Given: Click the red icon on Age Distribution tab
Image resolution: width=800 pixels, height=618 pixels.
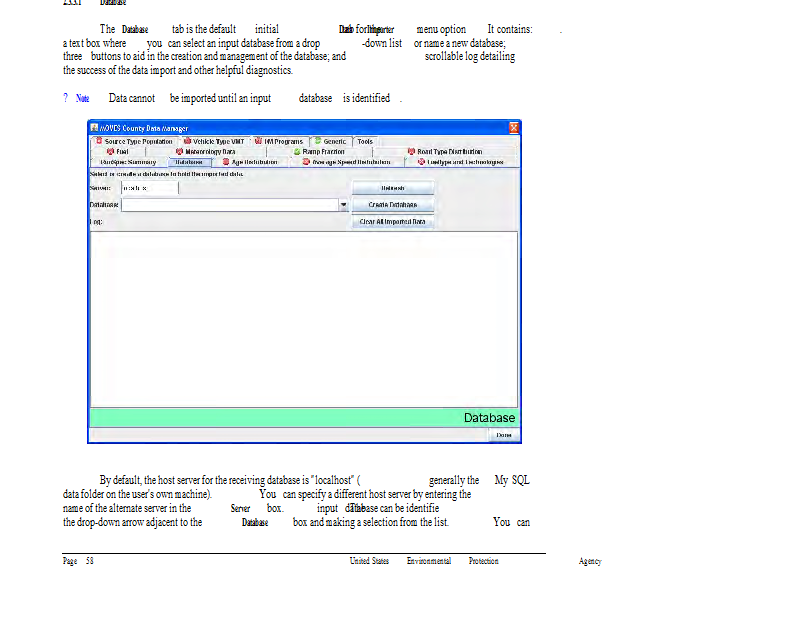Looking at the screenshot, I should 226,161.
